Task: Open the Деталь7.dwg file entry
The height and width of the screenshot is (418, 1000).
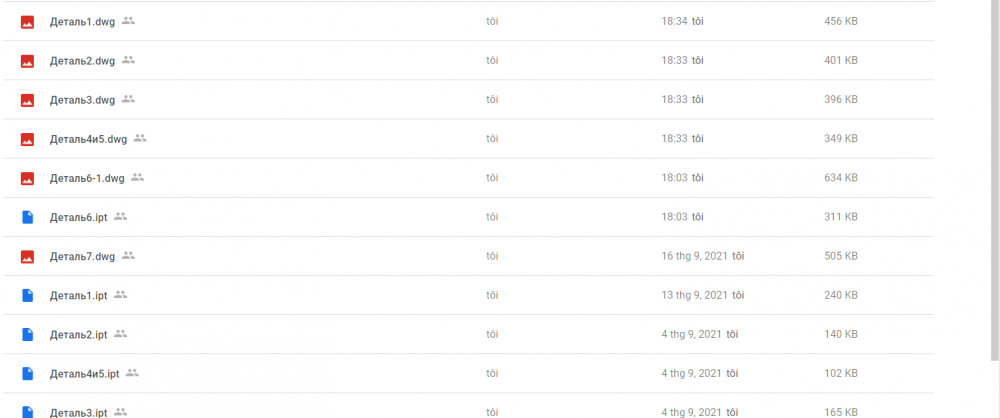Action: click(82, 256)
